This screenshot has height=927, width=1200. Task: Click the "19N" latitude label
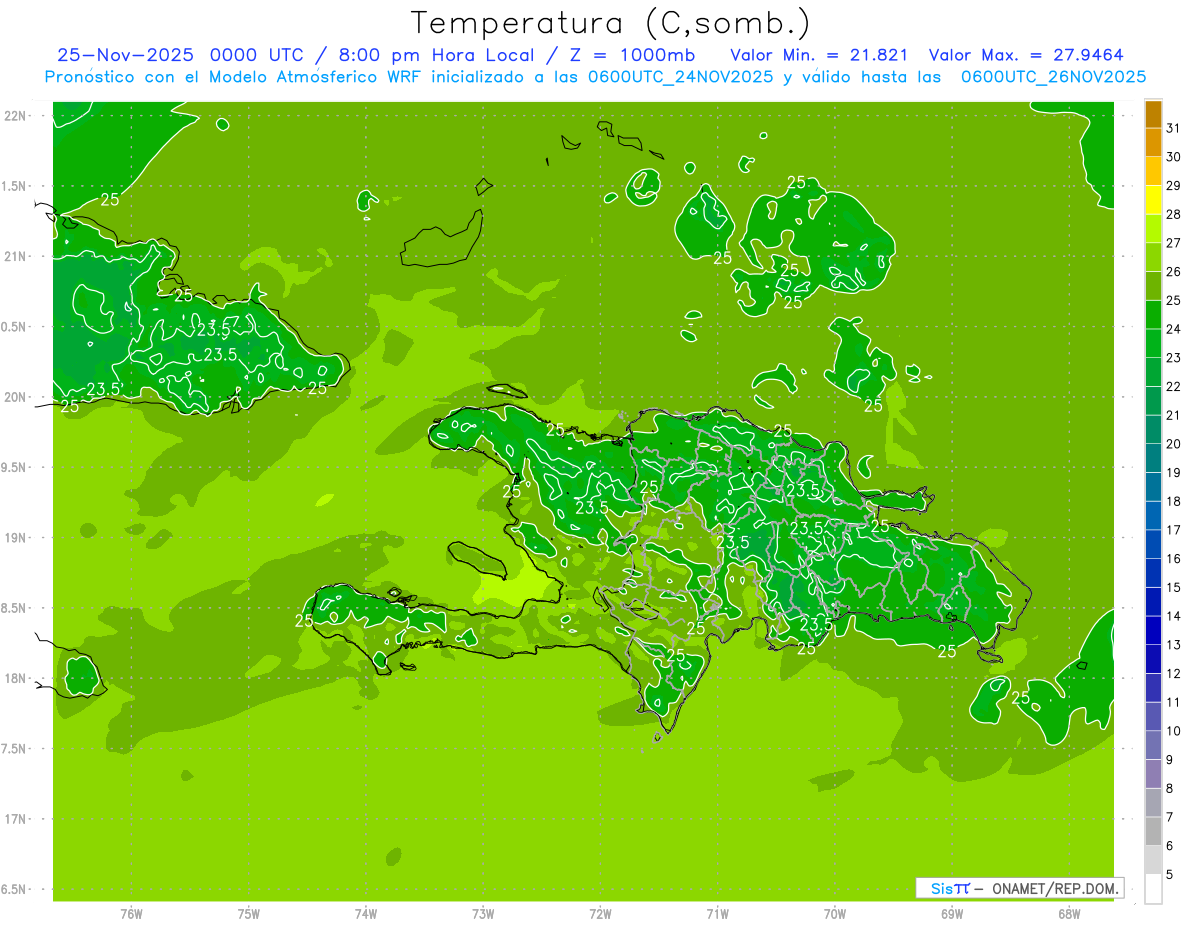(15, 537)
